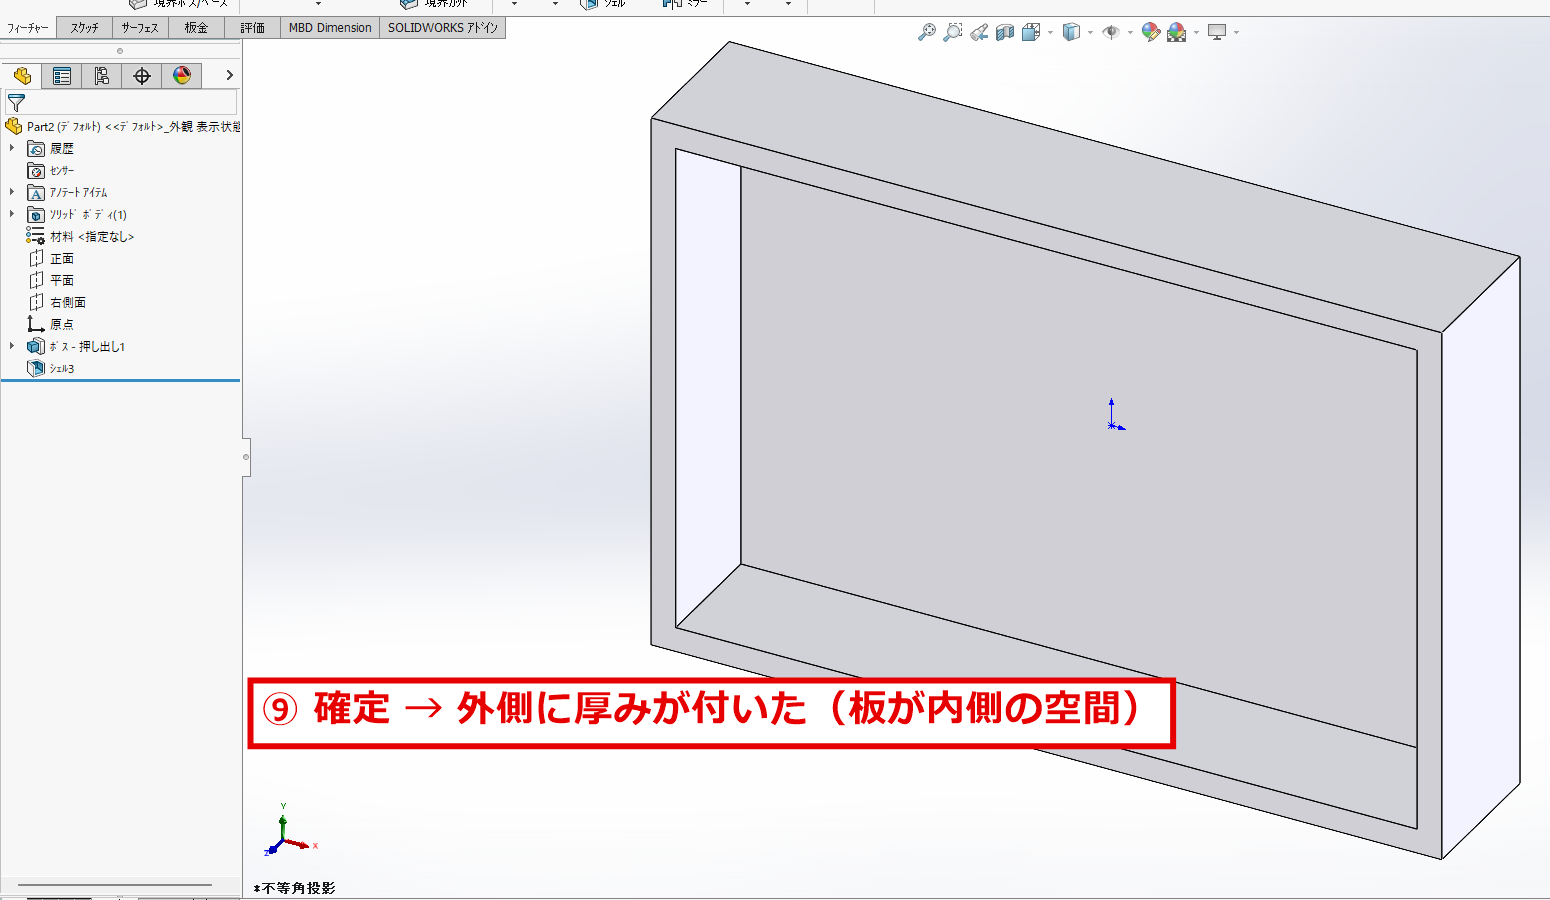Click the Hide/Show Items eye icon

coord(1110,32)
